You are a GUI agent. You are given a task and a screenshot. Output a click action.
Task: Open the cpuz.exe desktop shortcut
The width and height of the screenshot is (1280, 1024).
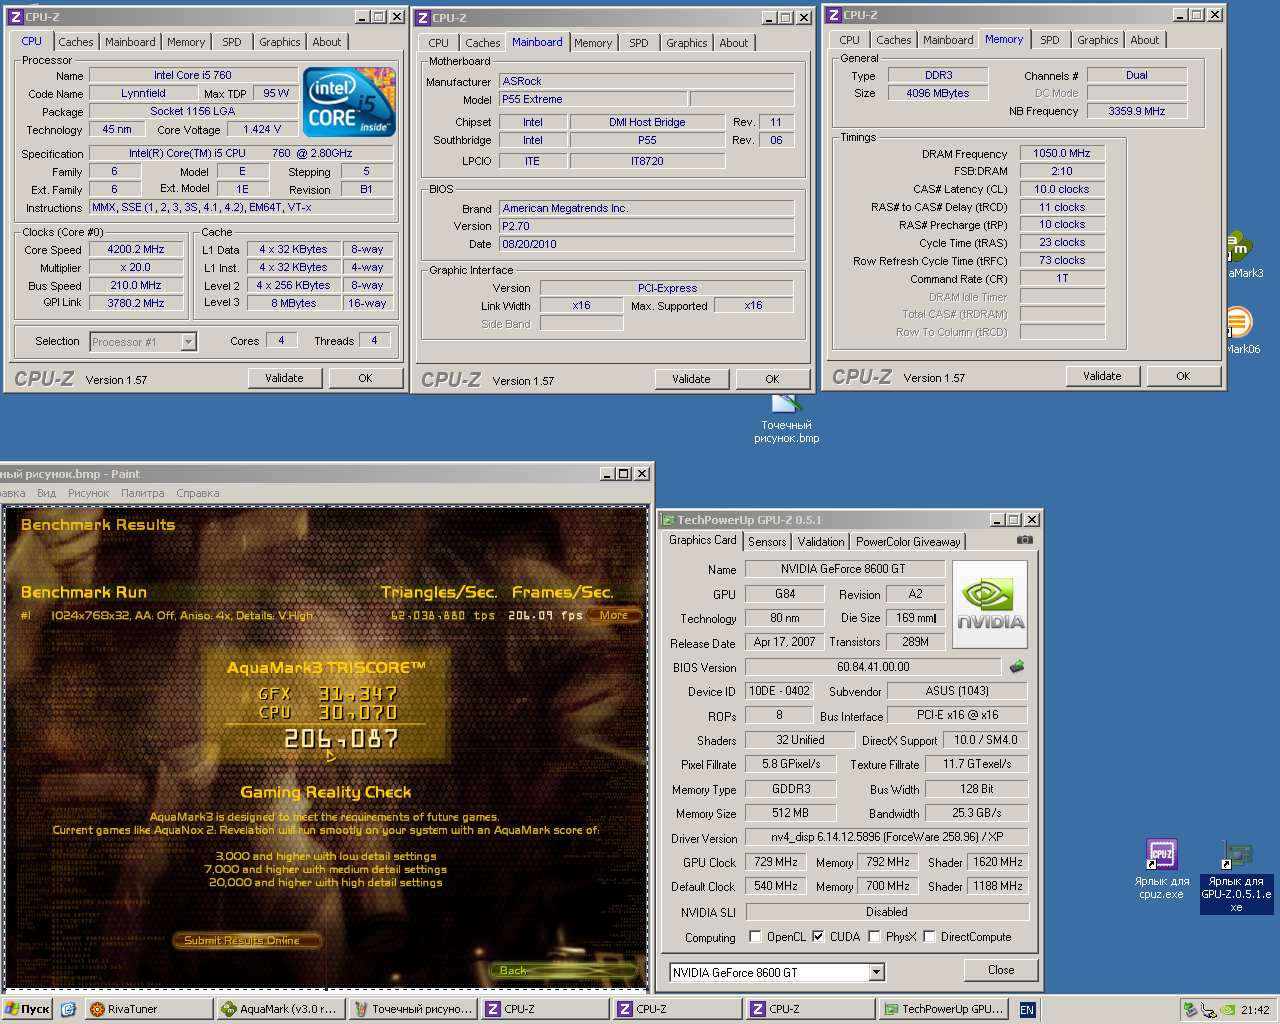click(1162, 868)
